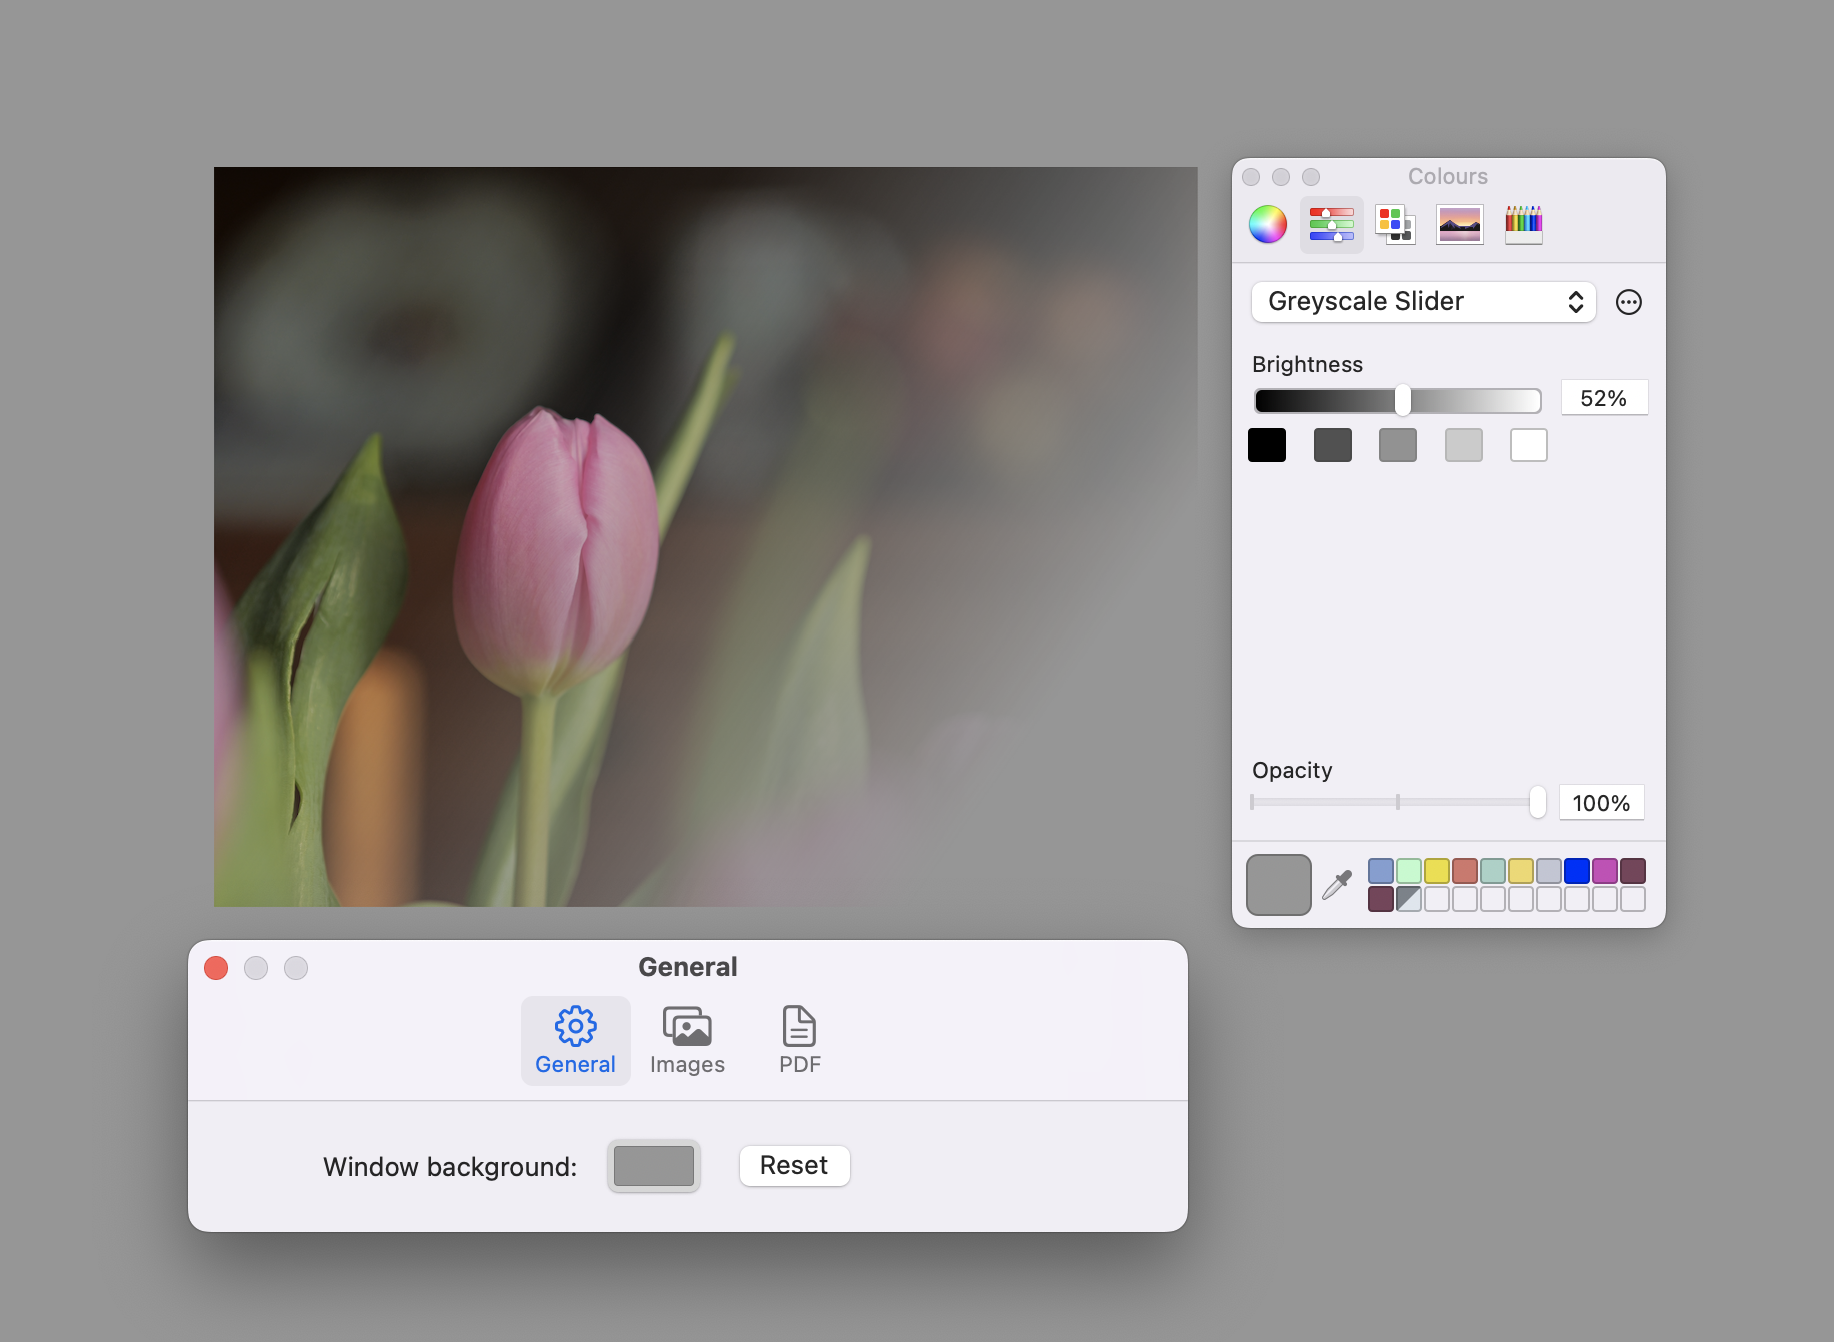Open the Colour Palettes picker mode
The height and width of the screenshot is (1342, 1834).
(x=1395, y=224)
